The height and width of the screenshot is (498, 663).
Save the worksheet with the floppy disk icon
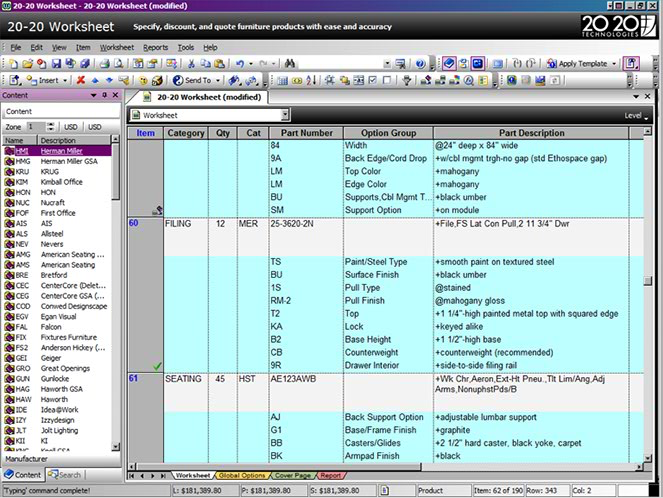[x=56, y=64]
